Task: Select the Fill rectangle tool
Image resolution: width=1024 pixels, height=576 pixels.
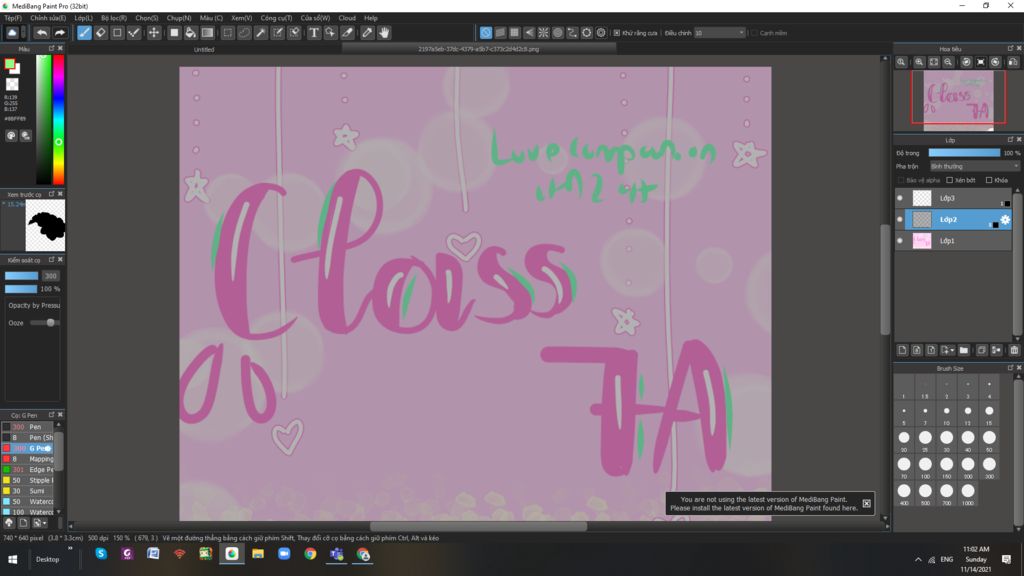Action: tap(174, 33)
